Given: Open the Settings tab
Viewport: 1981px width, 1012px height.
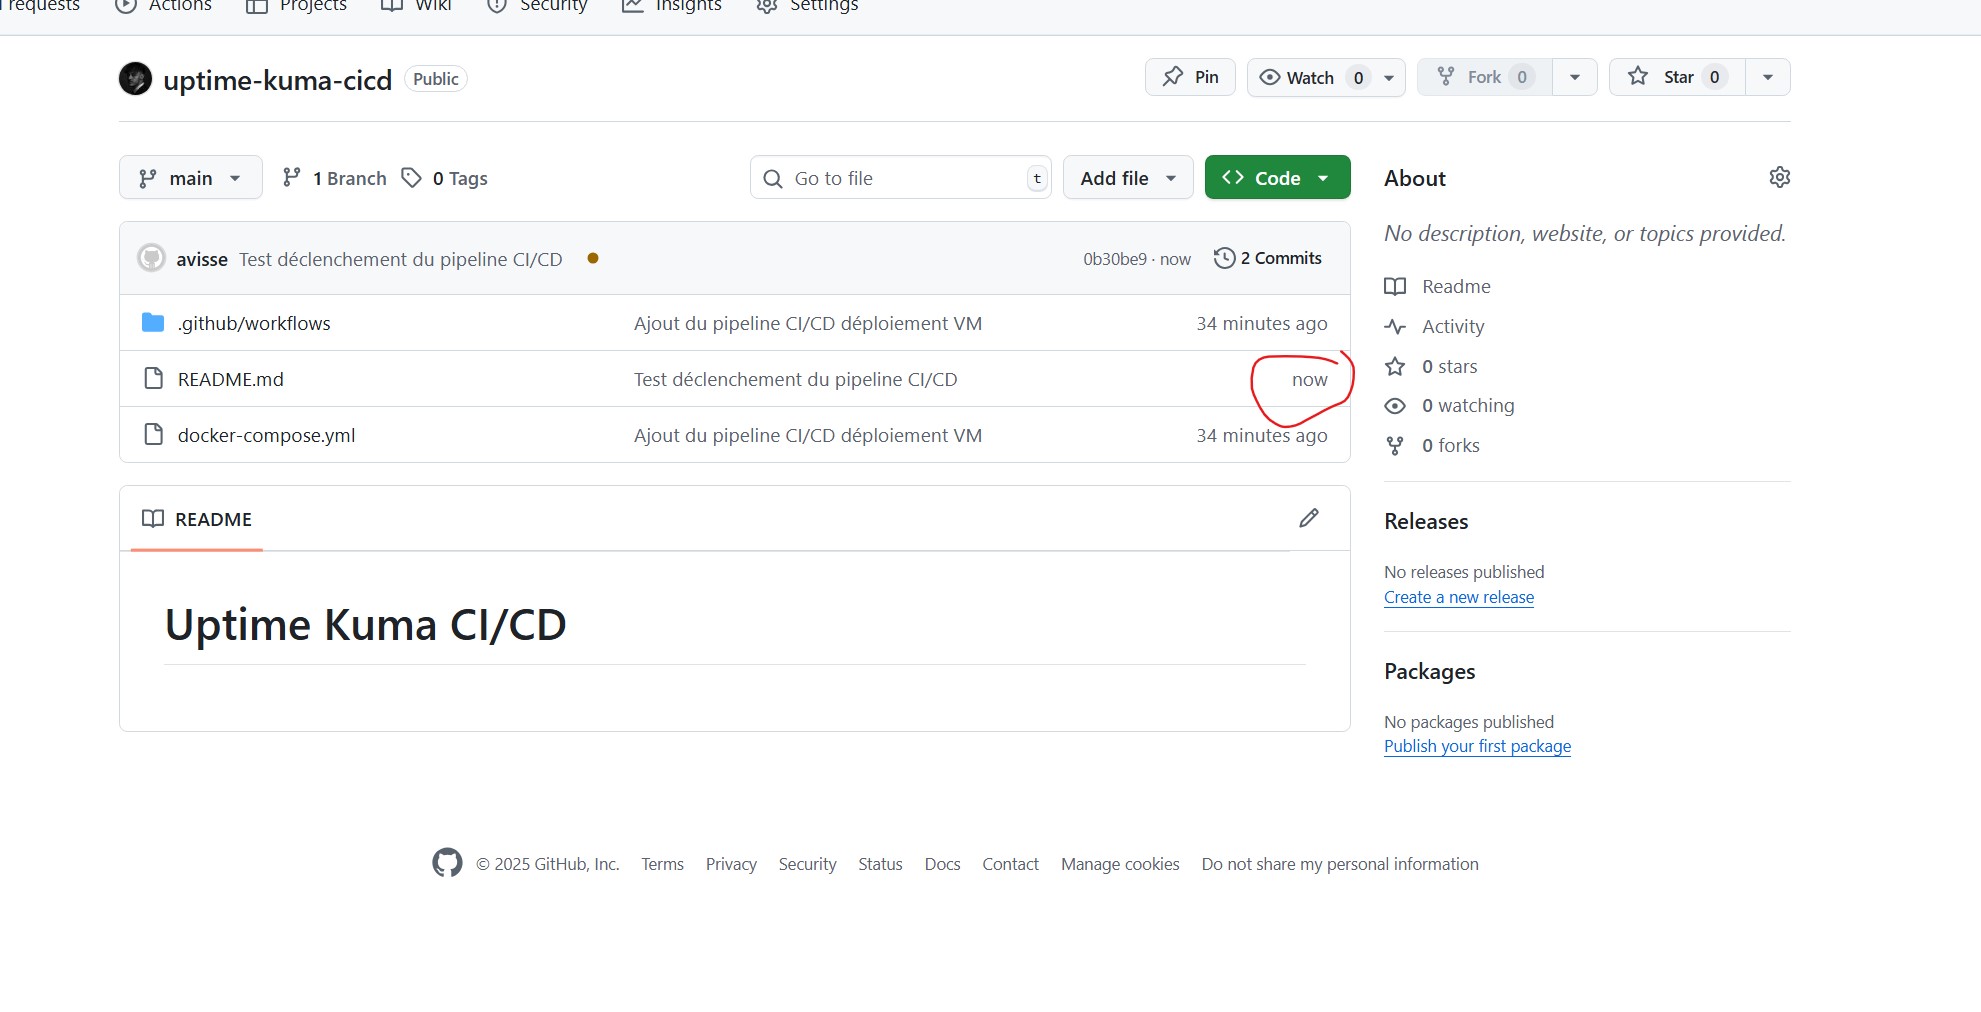Looking at the screenshot, I should coord(808,6).
